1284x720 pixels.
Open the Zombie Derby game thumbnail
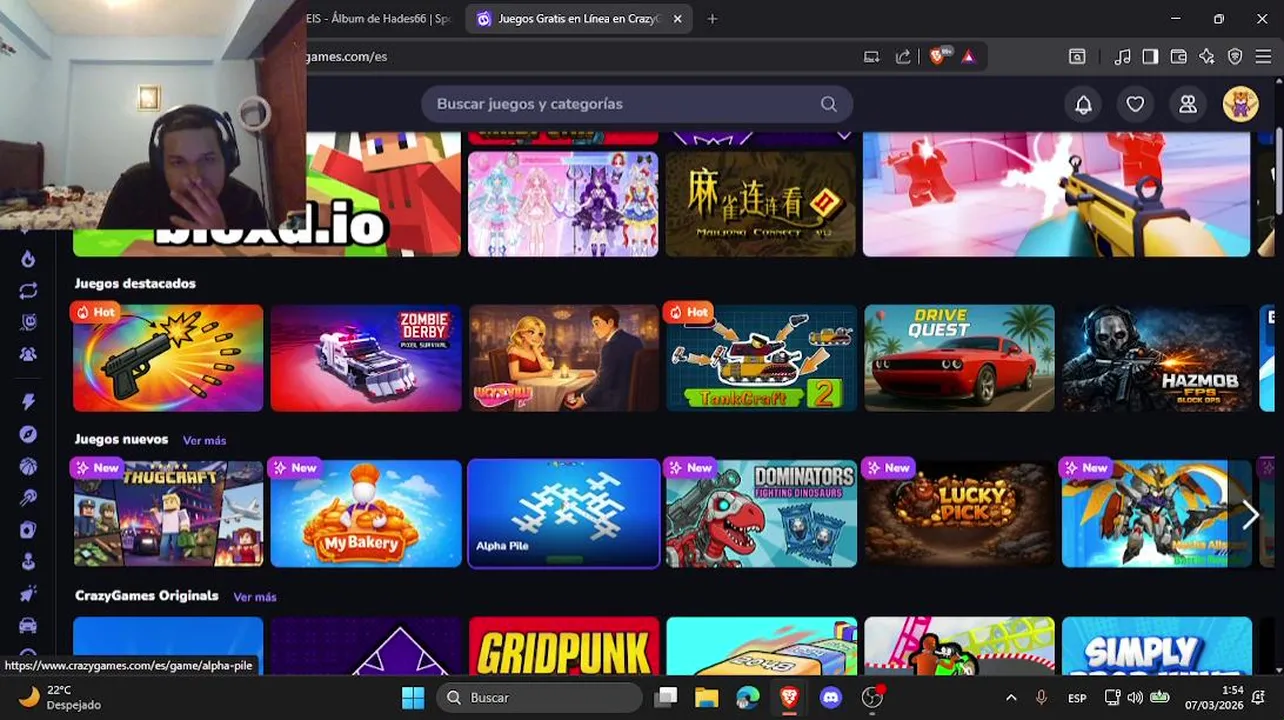click(366, 358)
